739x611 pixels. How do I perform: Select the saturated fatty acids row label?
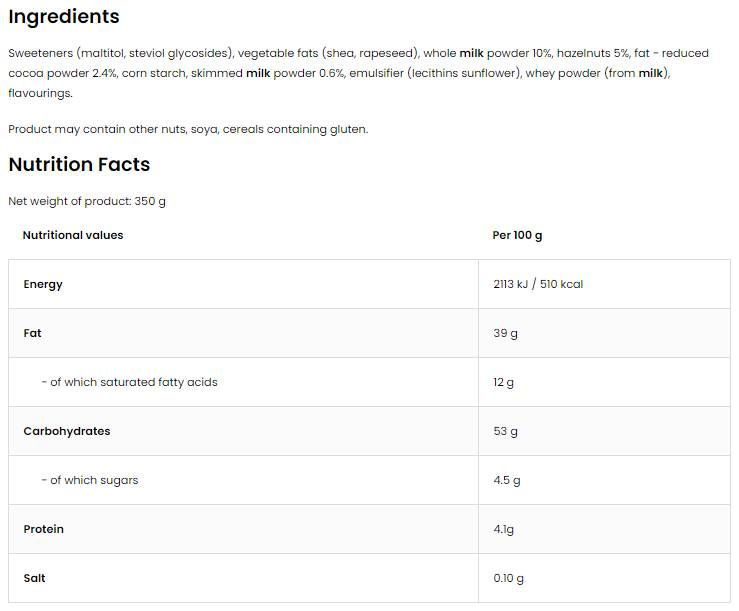tap(129, 382)
